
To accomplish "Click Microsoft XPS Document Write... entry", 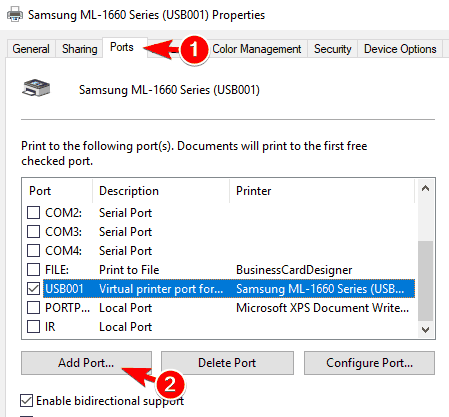I will pos(322,308).
